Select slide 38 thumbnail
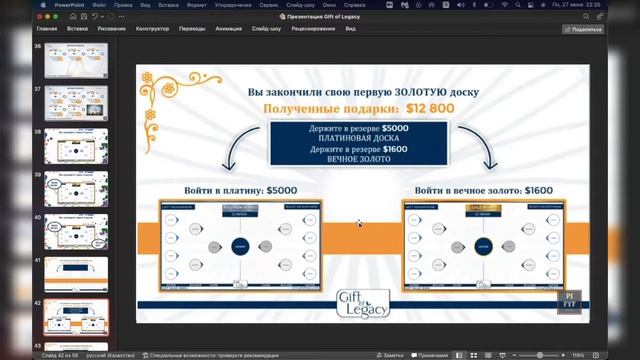Viewport: 640px width, 360px height. point(76,146)
